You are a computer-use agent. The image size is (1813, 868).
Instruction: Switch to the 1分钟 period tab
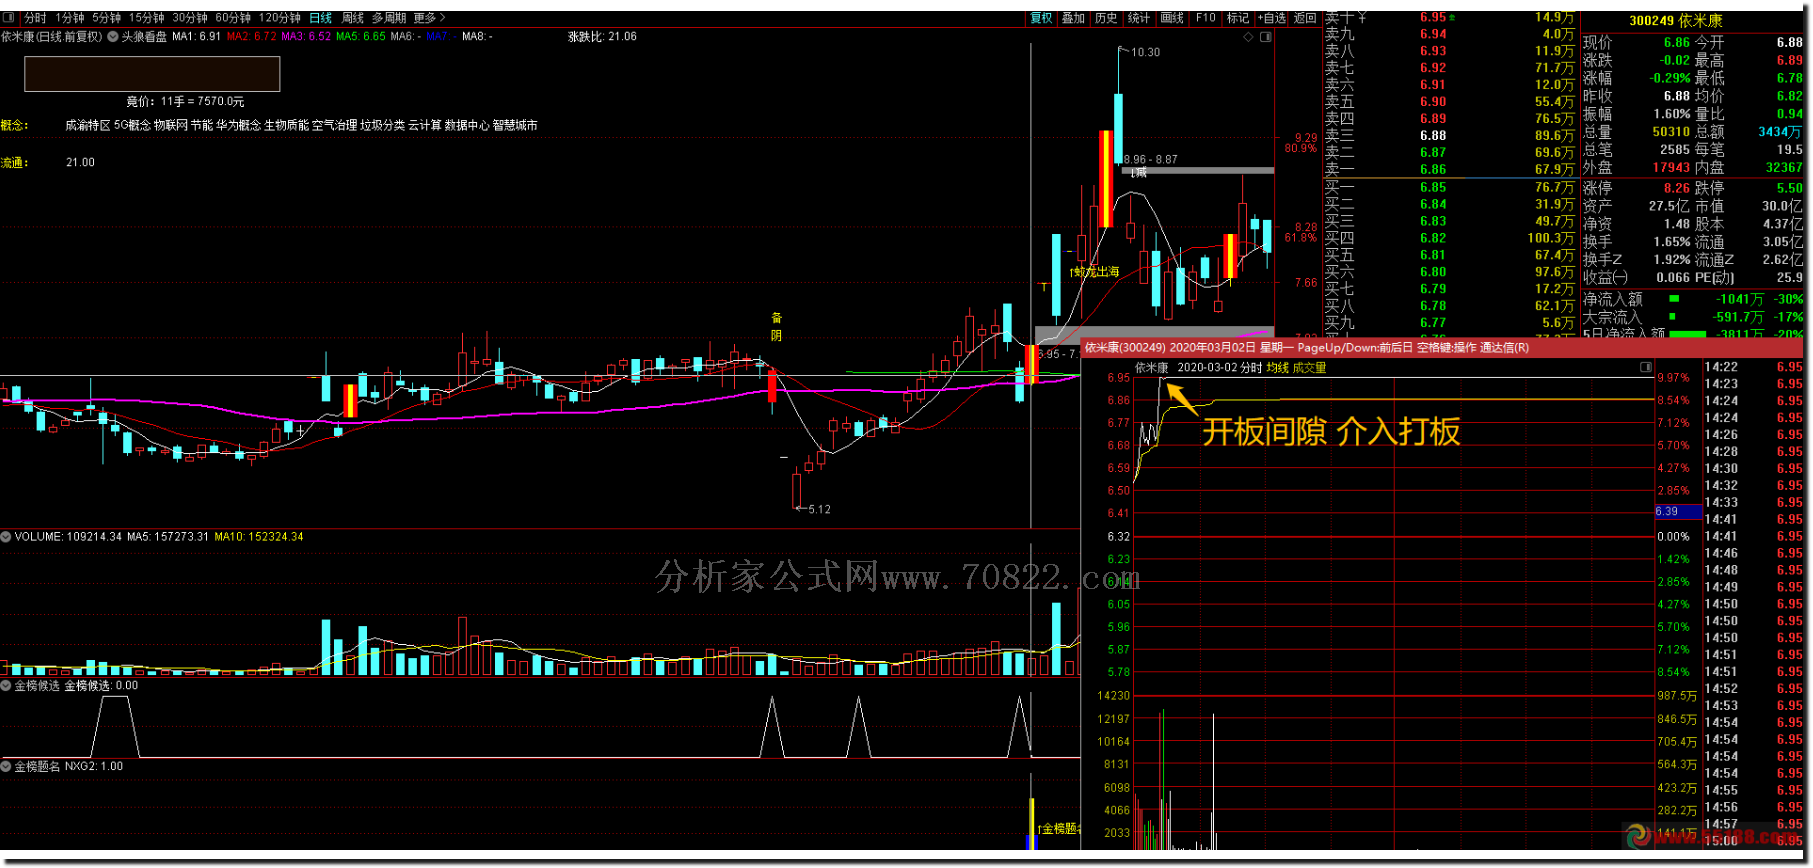click(x=70, y=18)
